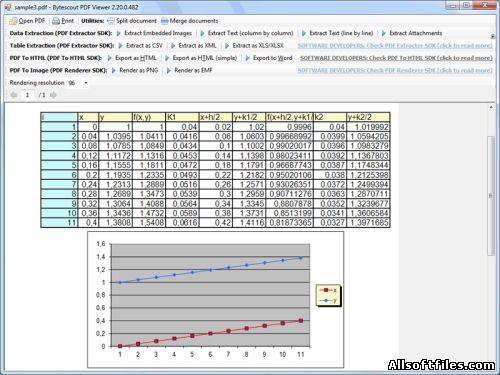Image resolution: width=500 pixels, height=375 pixels.
Task: Click vertical scrollbar up arrow
Action: pyautogui.click(x=491, y=107)
